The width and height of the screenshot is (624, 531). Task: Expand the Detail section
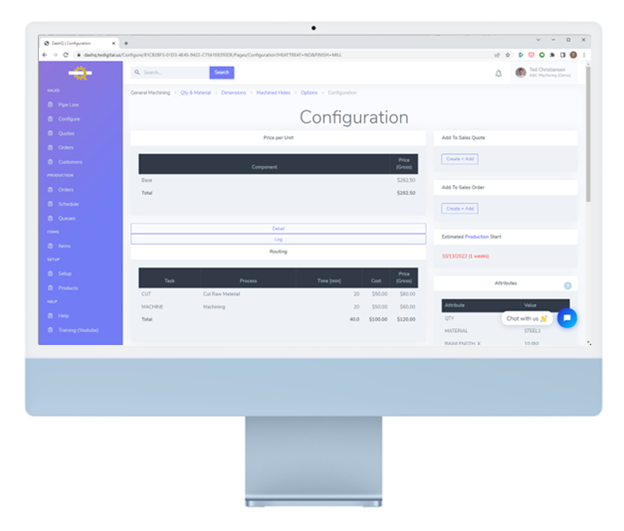click(278, 229)
